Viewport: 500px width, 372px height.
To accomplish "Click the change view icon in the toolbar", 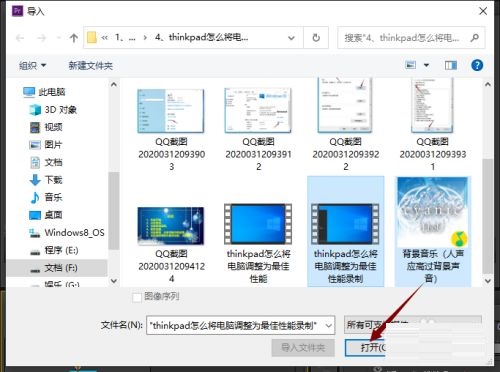I will point(410,65).
